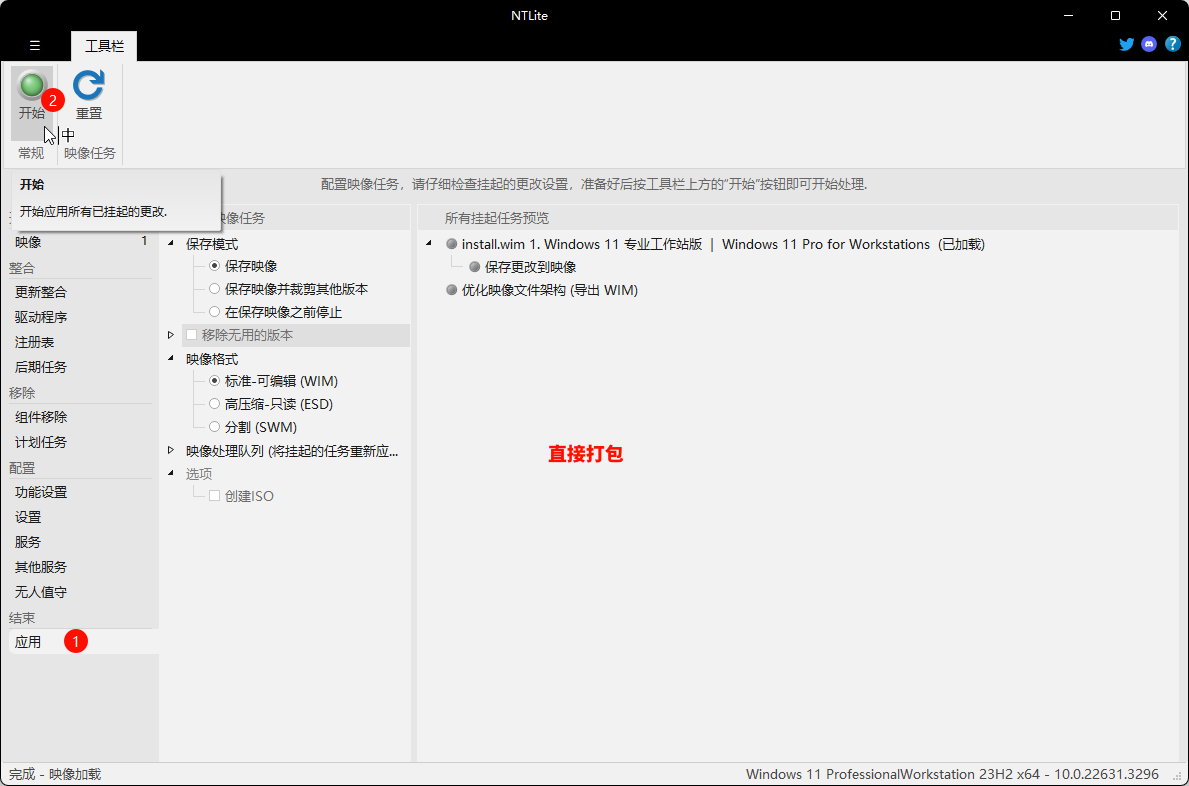Switch to the 工具栏 ribbon tab

104,46
